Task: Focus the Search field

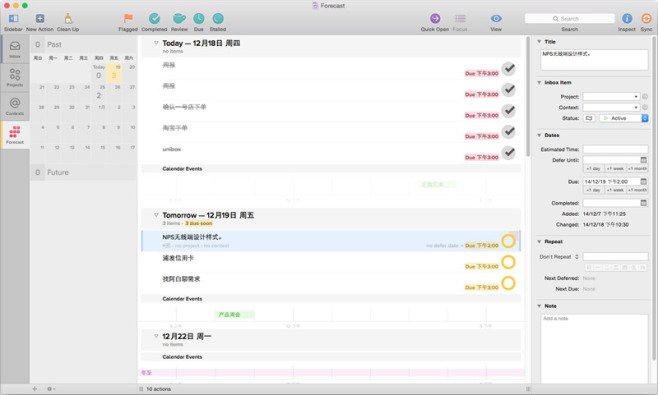Action: coord(569,18)
